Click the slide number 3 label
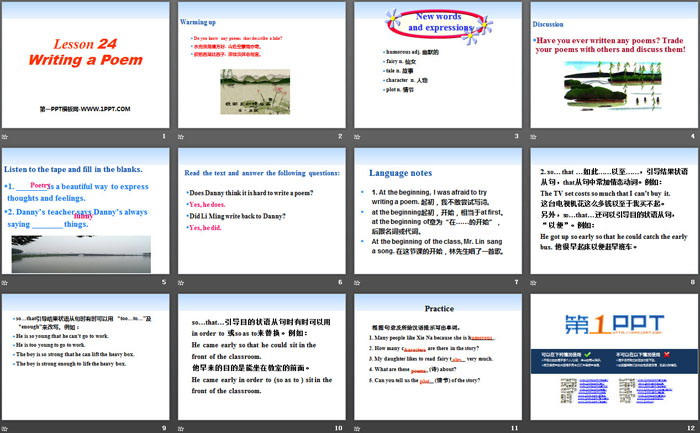The width and height of the screenshot is (700, 433). [x=517, y=136]
